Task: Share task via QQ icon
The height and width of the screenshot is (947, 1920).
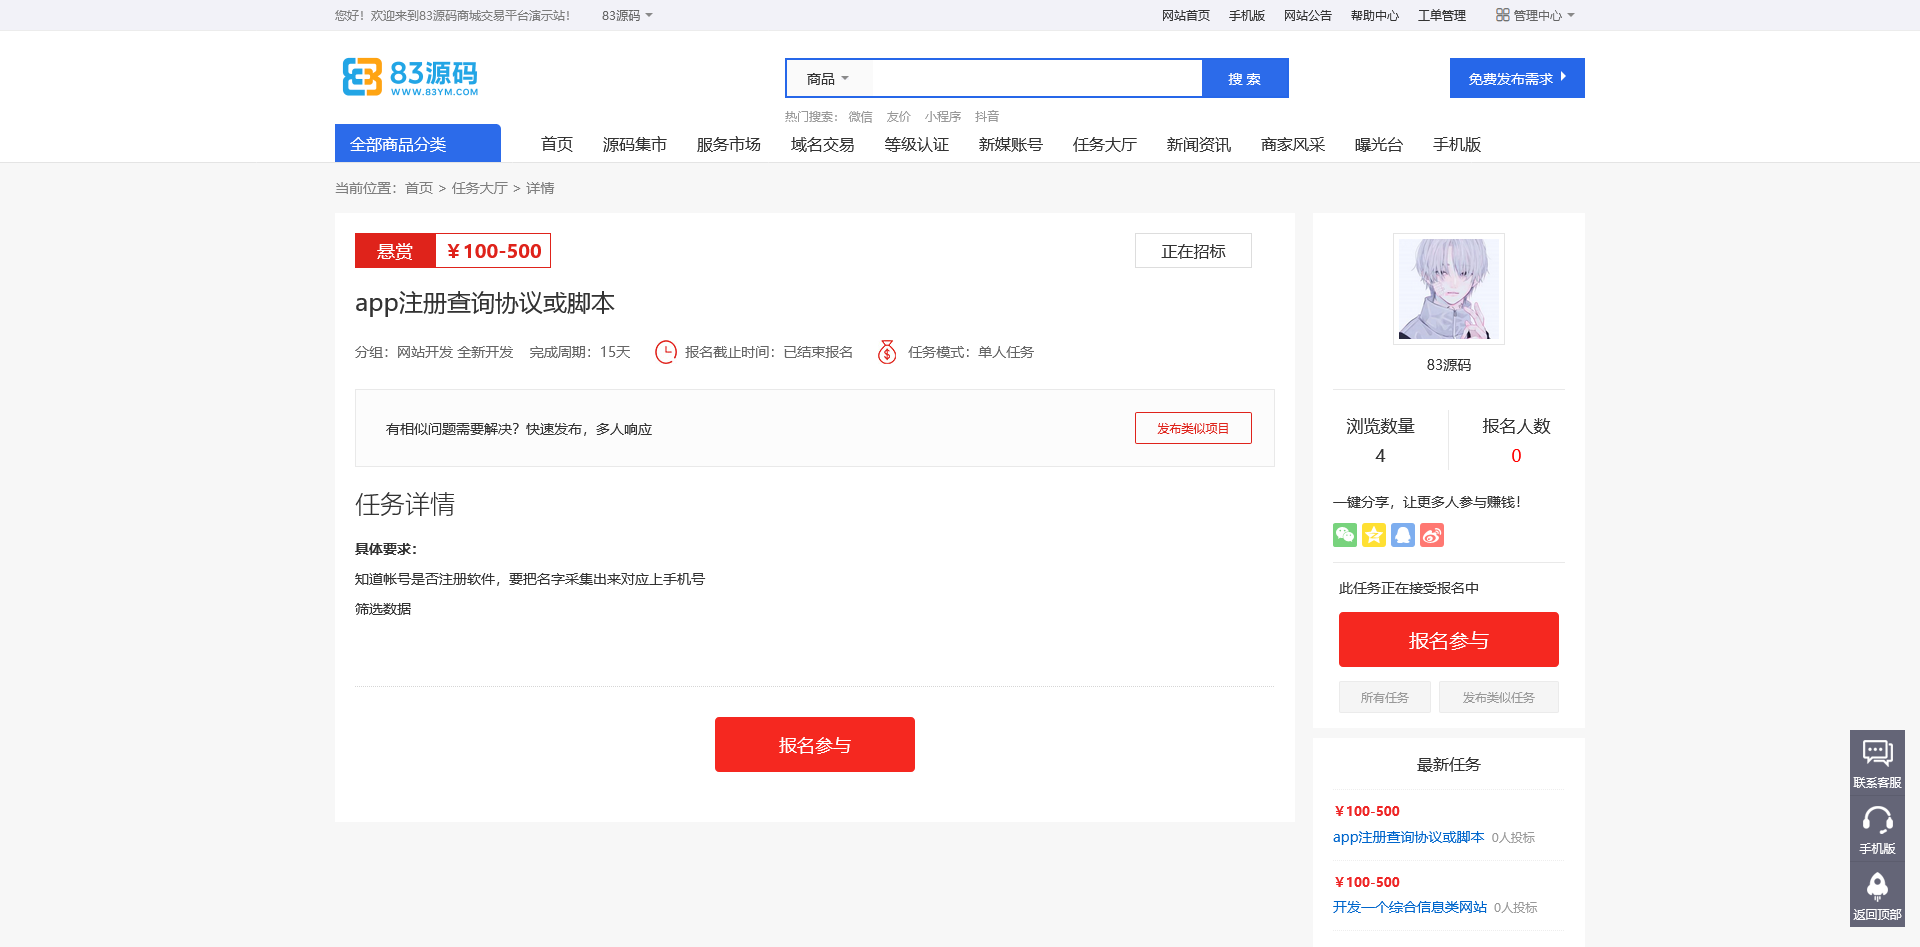Action: (x=1403, y=535)
